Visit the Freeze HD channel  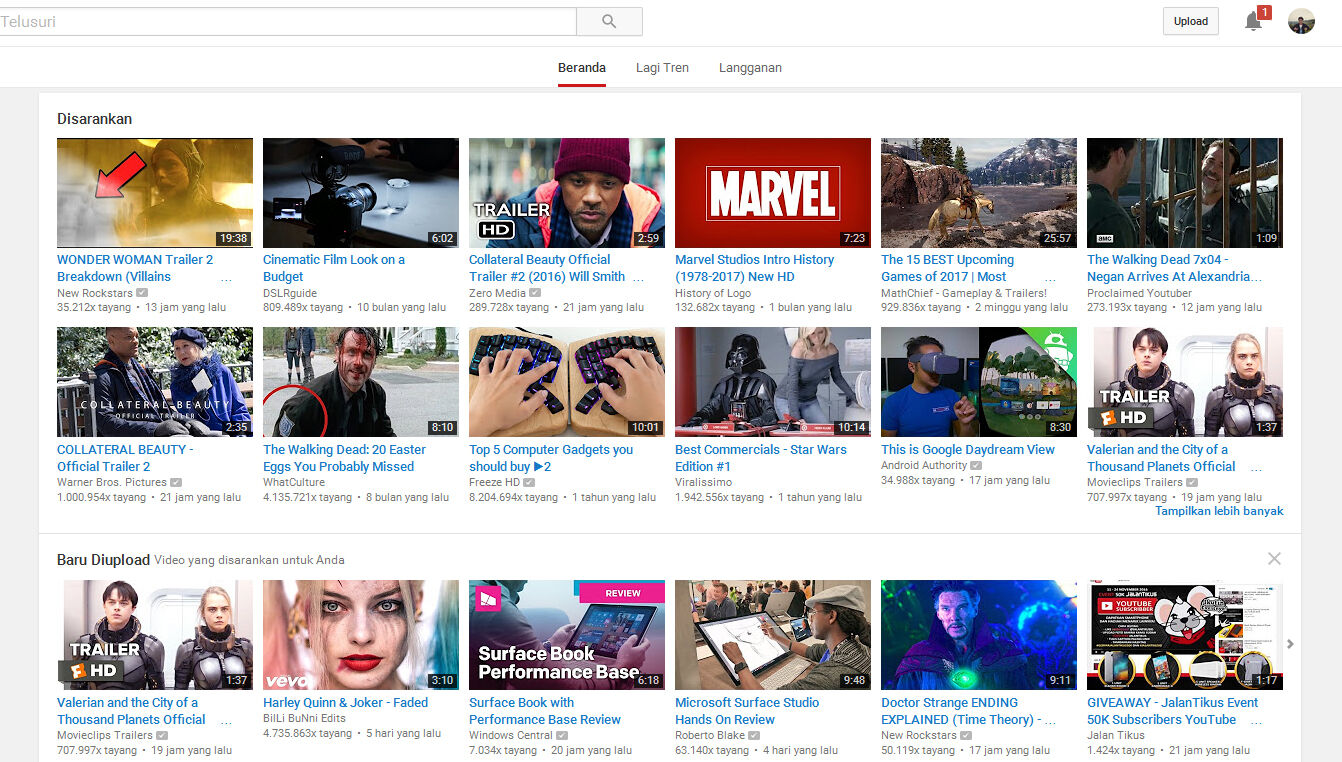pos(494,482)
